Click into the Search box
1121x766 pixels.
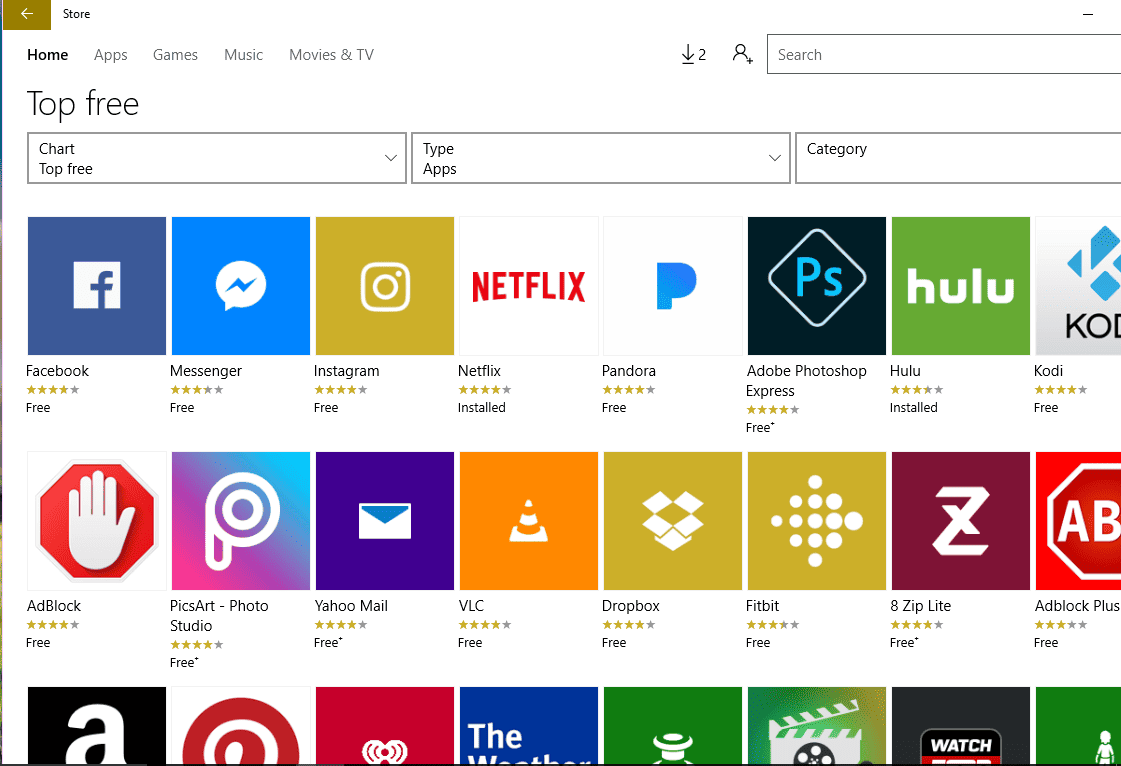[944, 54]
